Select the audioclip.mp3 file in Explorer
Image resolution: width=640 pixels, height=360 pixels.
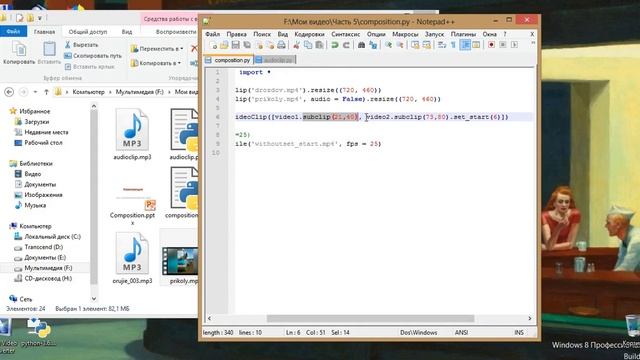(x=132, y=134)
